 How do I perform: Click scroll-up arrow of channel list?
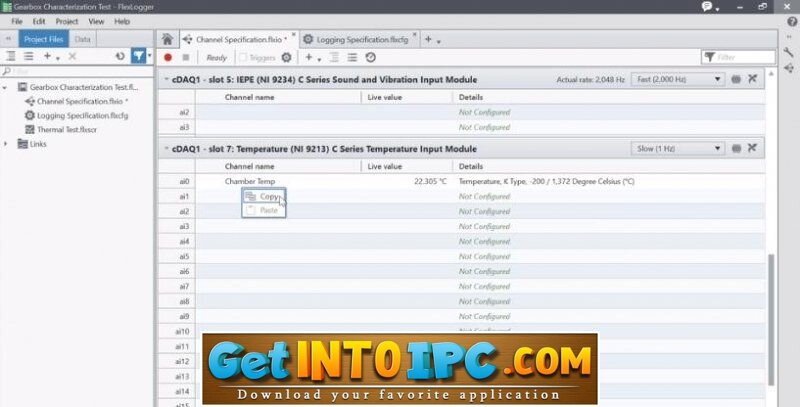tap(771, 74)
